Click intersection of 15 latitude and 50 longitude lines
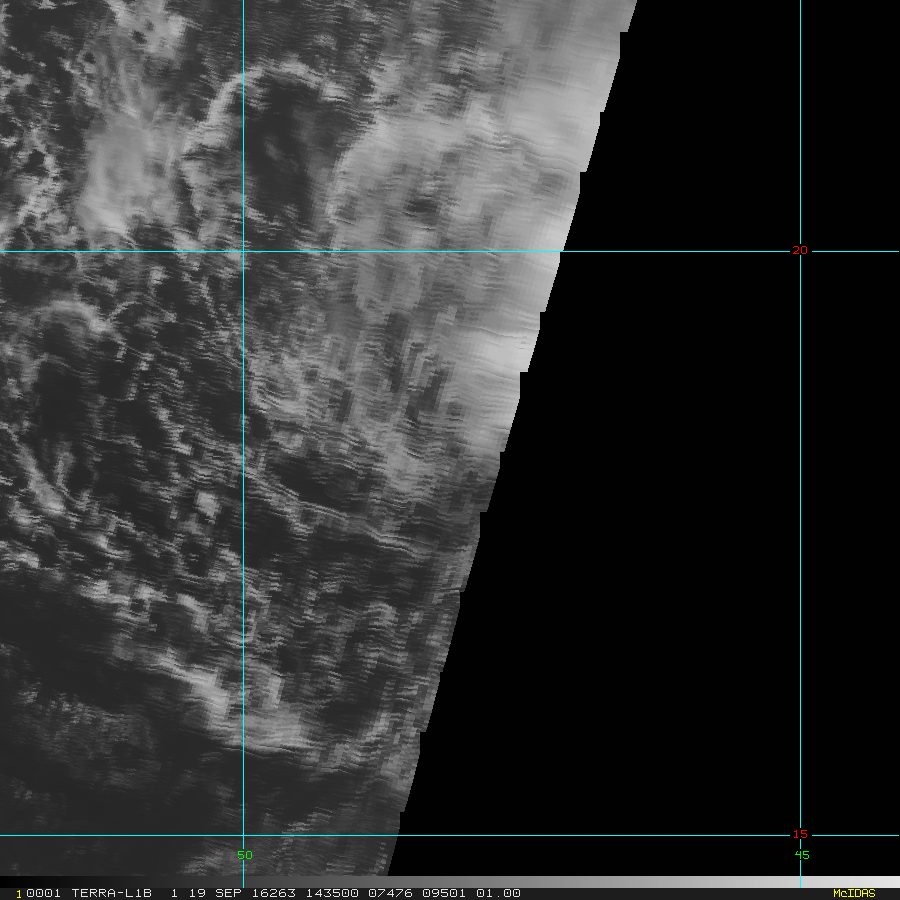Viewport: 900px width, 900px height. point(244,835)
